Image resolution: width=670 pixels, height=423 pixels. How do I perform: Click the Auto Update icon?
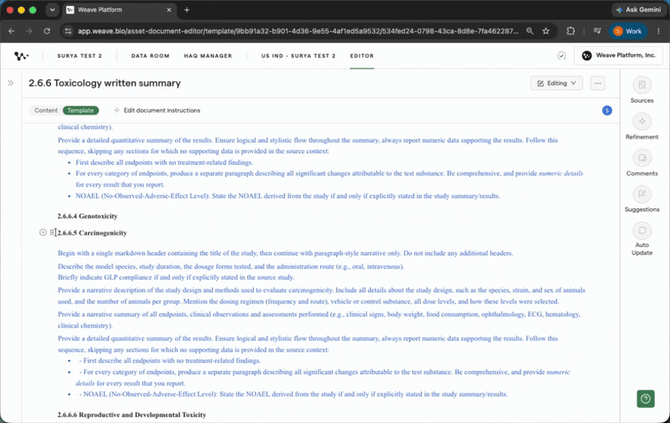tap(642, 231)
